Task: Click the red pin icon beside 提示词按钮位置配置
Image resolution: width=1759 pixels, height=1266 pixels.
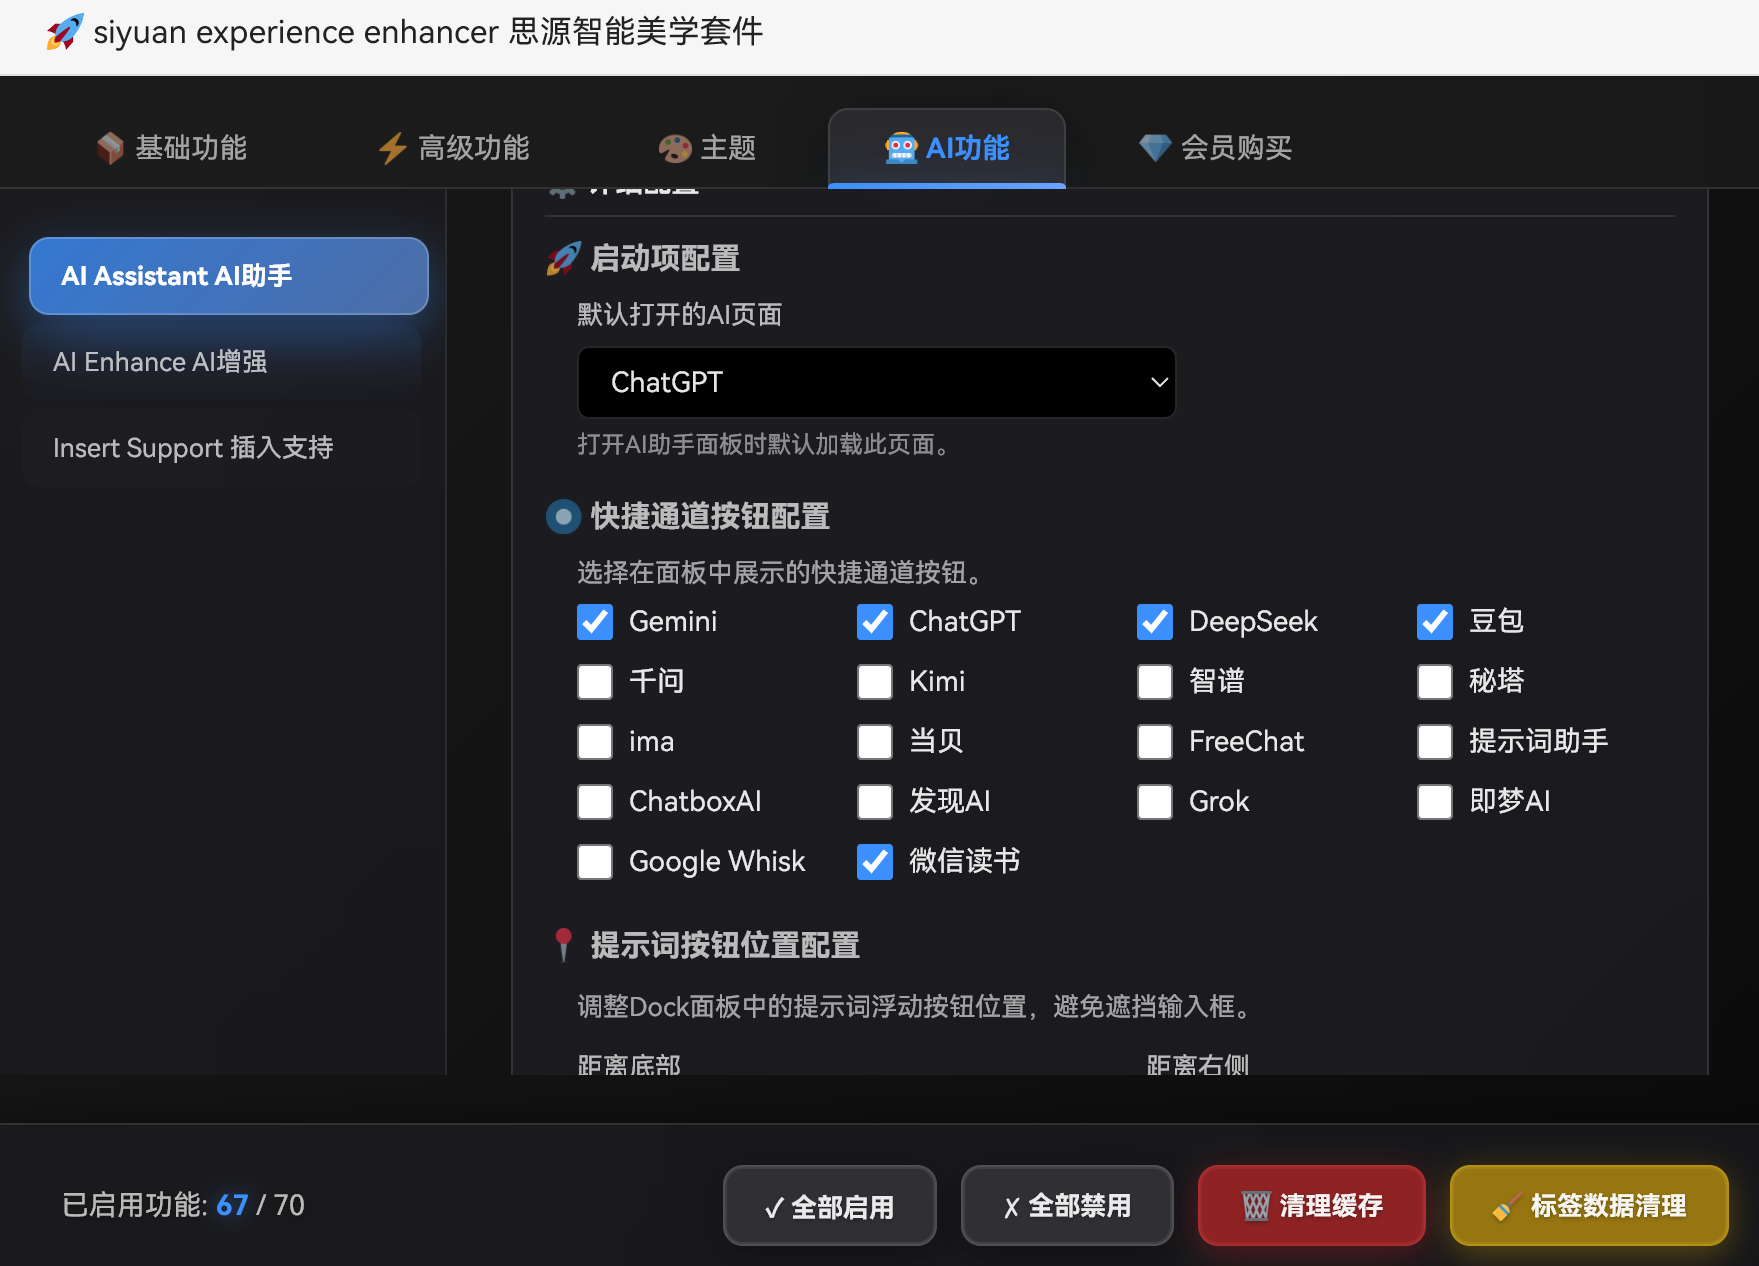Action: tap(563, 945)
